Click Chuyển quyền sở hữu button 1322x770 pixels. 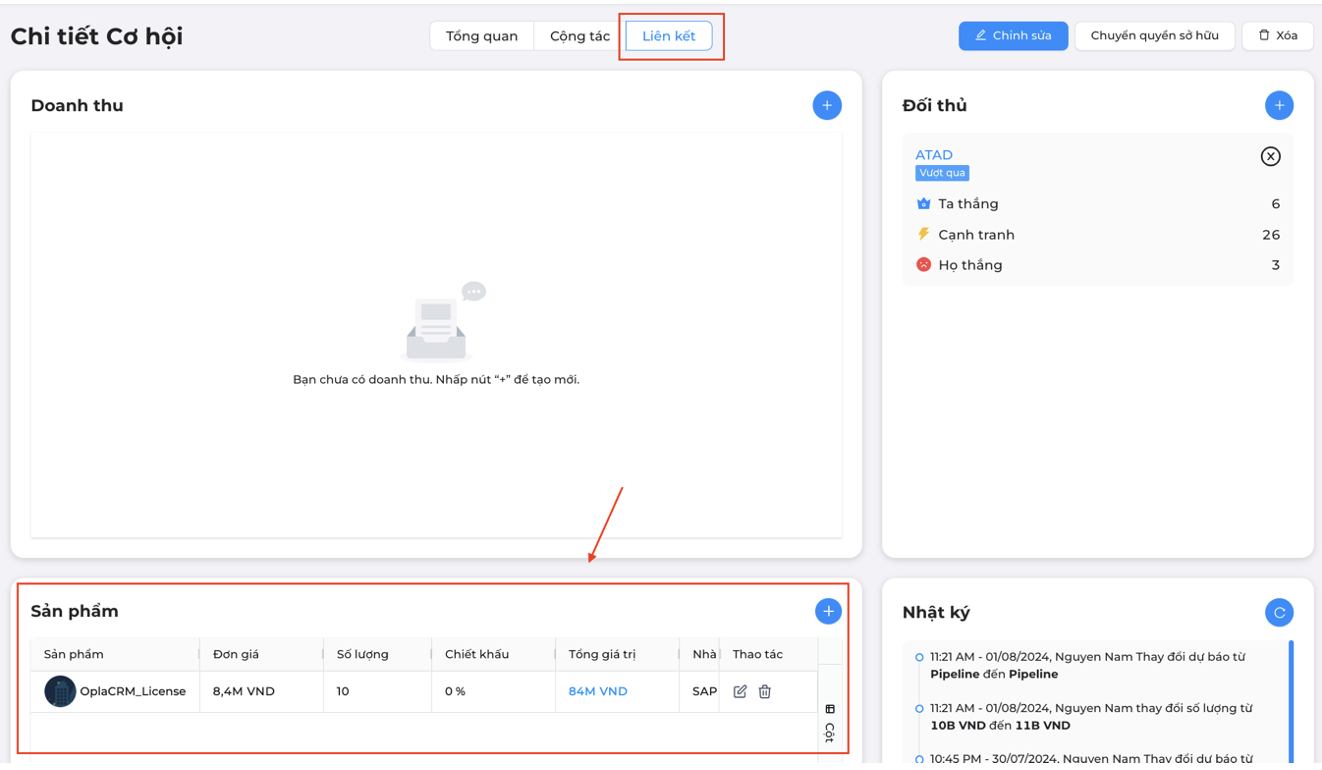[x=1155, y=35]
